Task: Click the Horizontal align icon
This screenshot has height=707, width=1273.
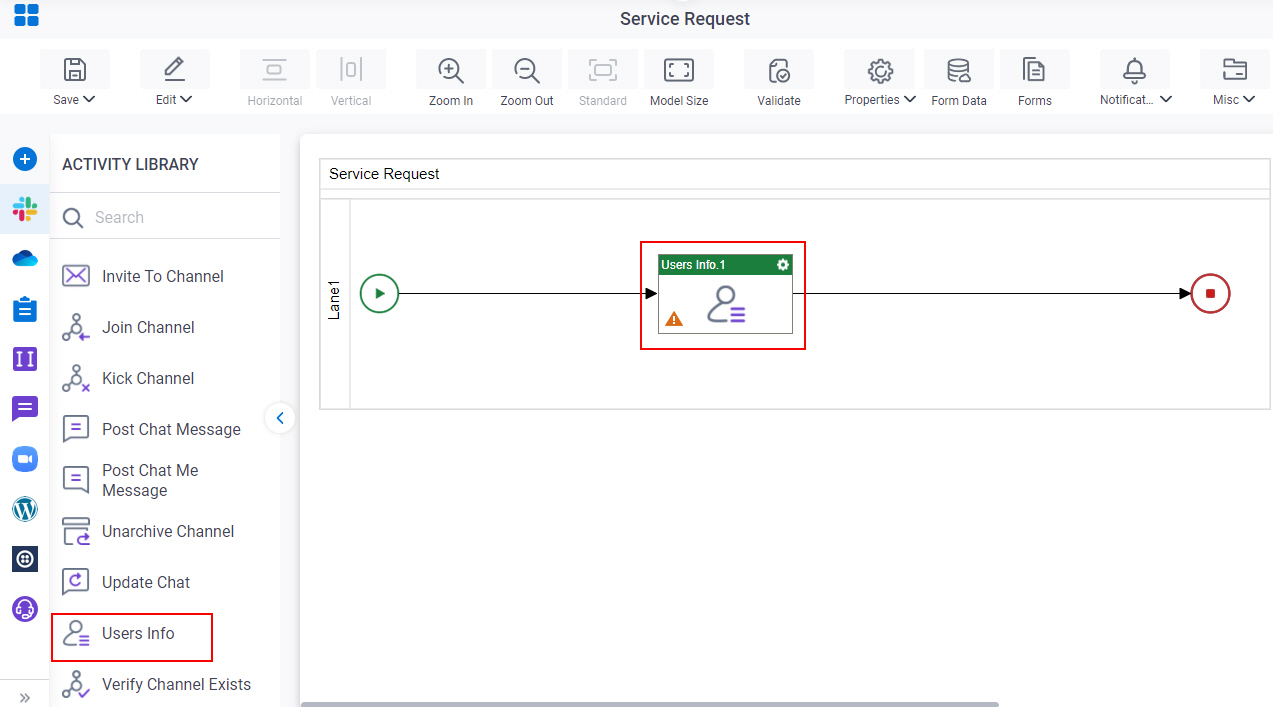Action: pyautogui.click(x=274, y=69)
